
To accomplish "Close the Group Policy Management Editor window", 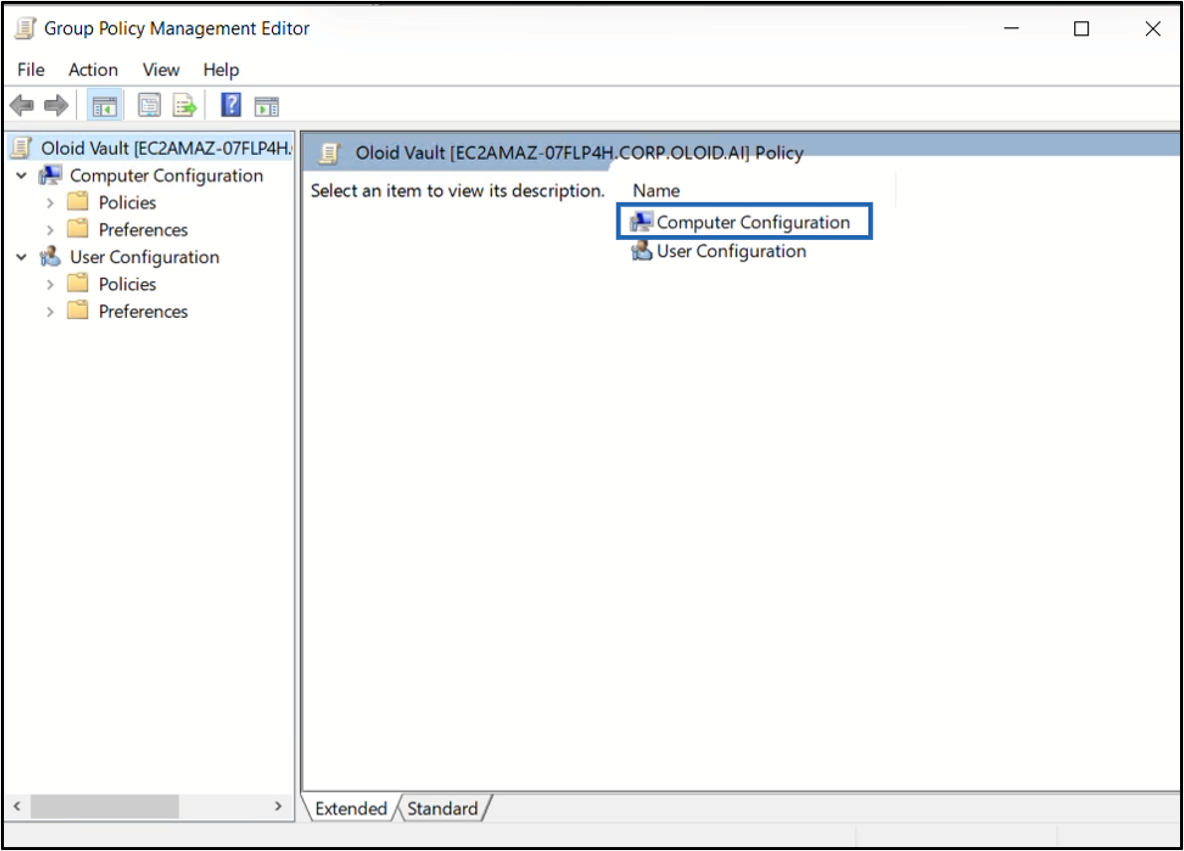I will point(1152,29).
